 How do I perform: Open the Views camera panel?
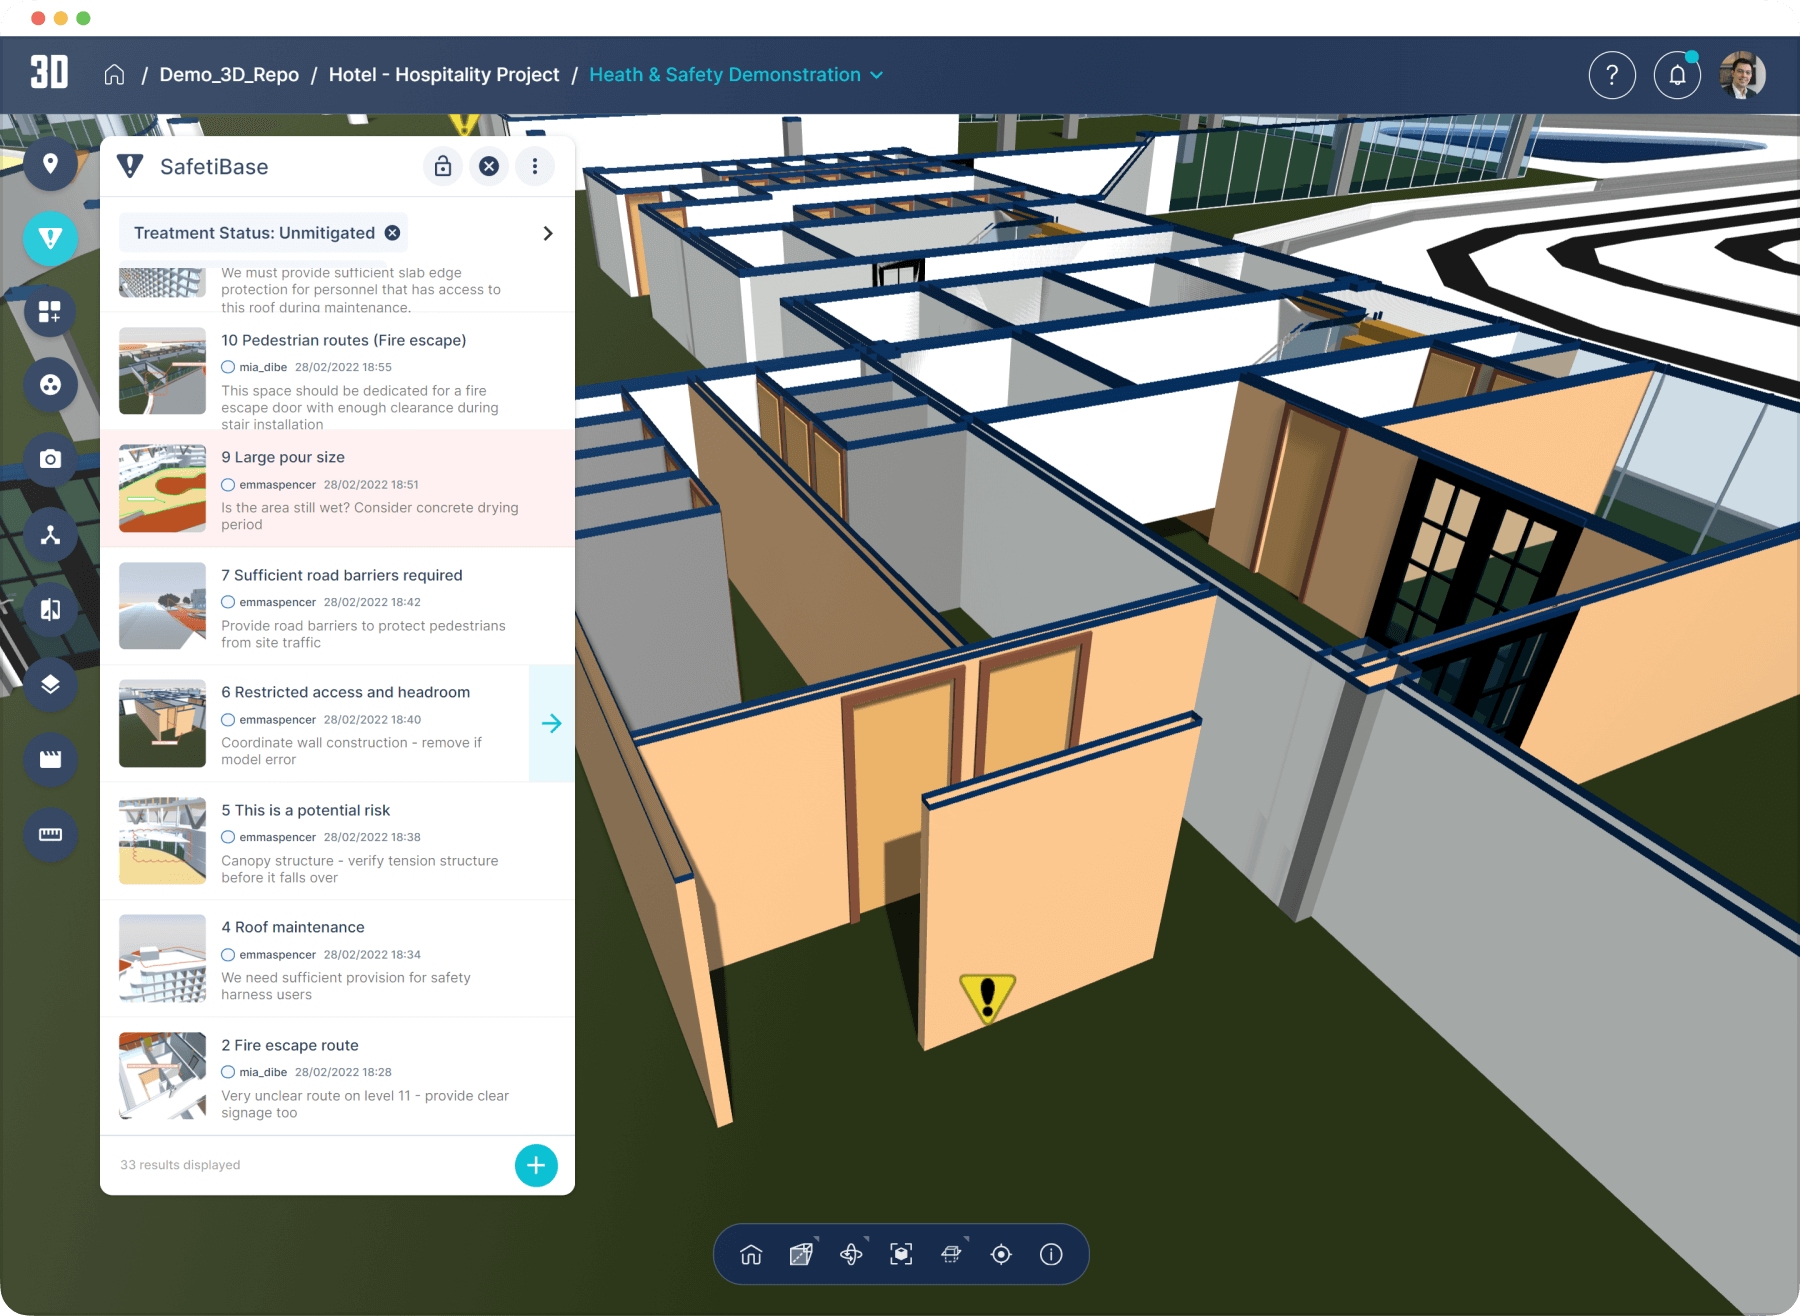pos(50,459)
